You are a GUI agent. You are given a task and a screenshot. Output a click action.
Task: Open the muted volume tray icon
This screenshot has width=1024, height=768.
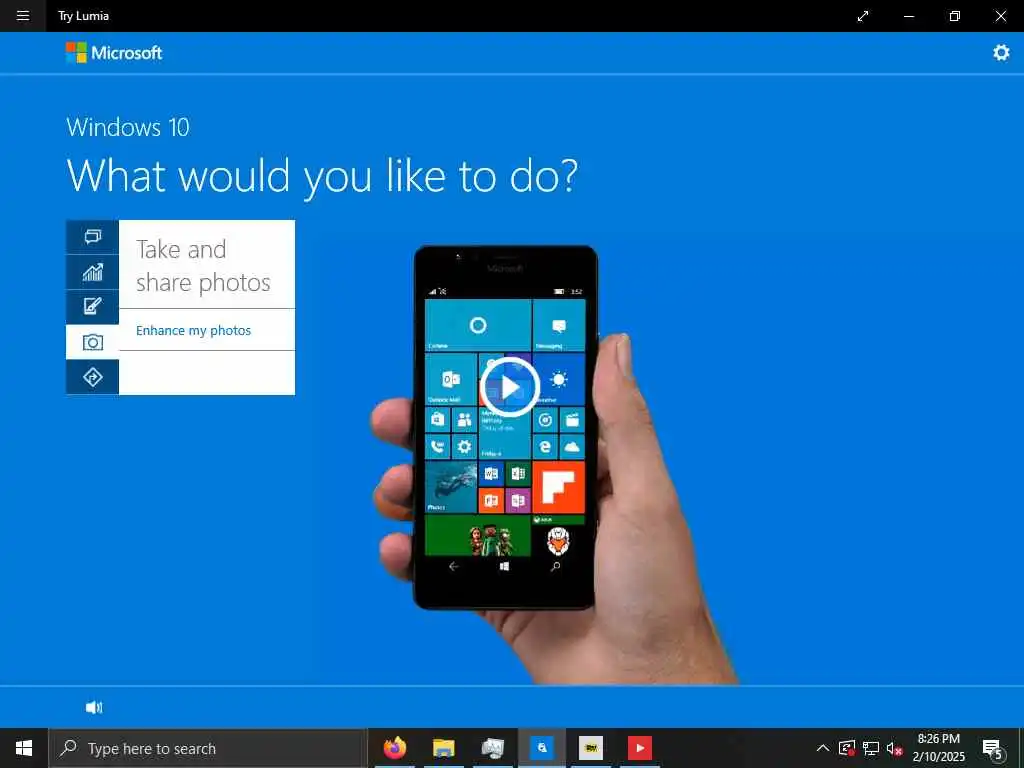point(894,748)
